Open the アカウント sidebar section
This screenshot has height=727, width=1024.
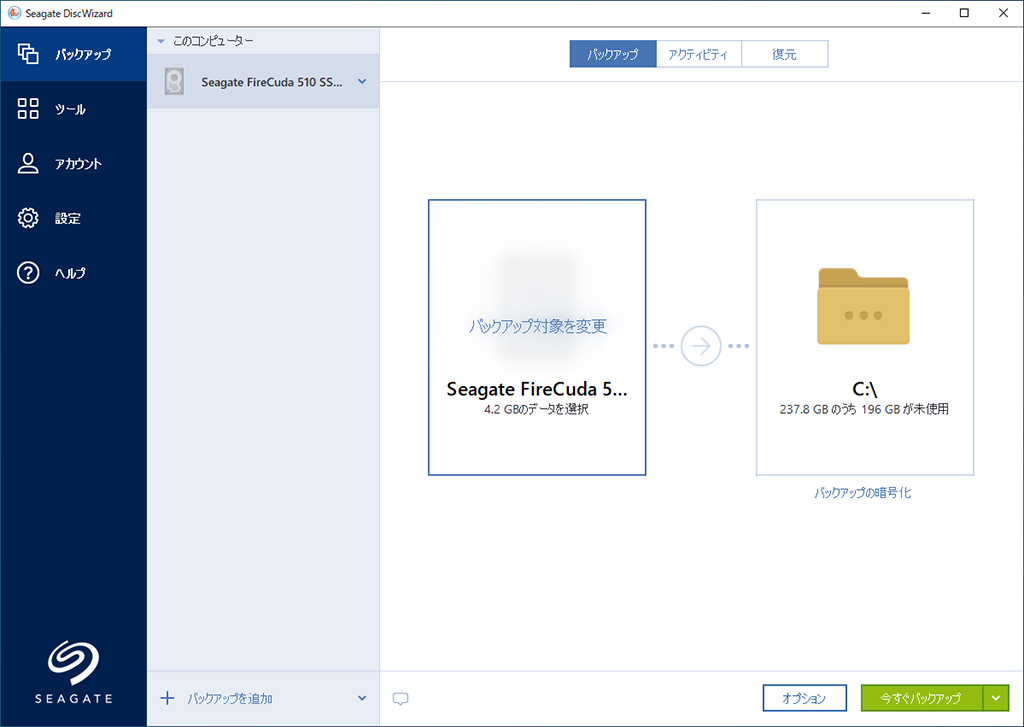click(x=73, y=163)
